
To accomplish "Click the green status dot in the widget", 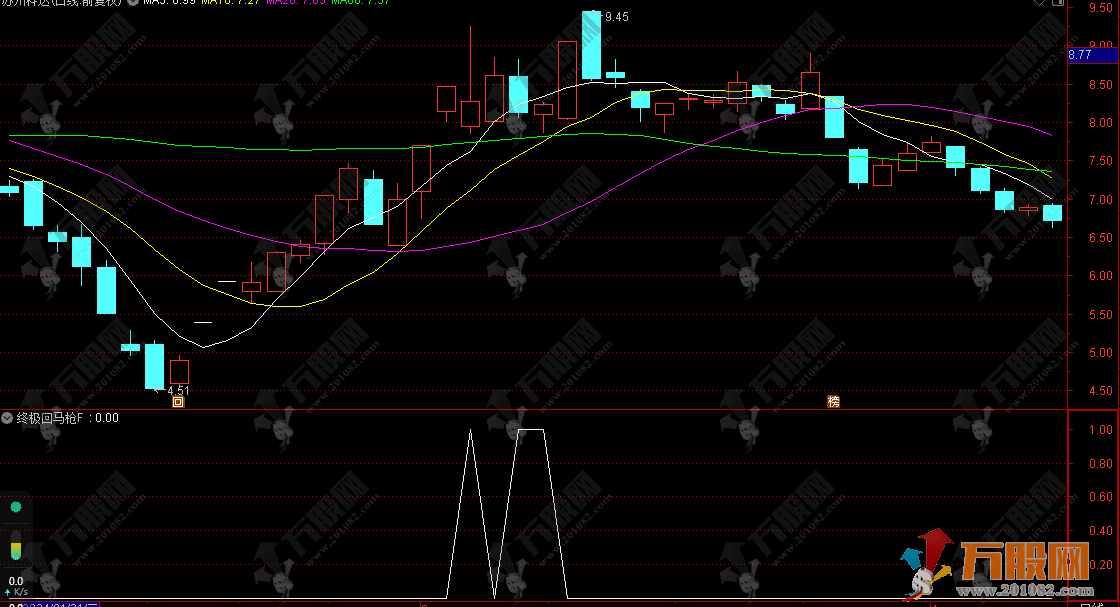I will pyautogui.click(x=16, y=507).
